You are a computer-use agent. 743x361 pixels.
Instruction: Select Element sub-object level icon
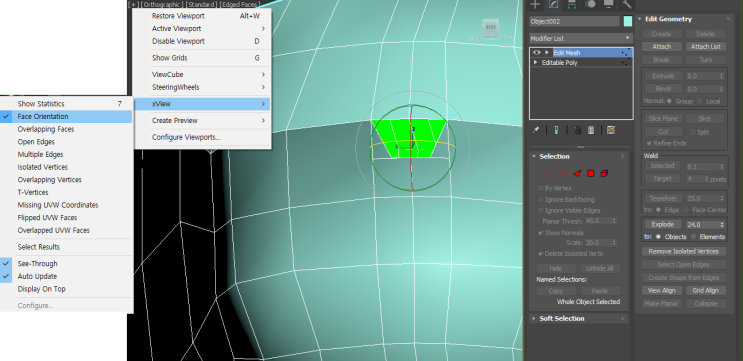605,174
